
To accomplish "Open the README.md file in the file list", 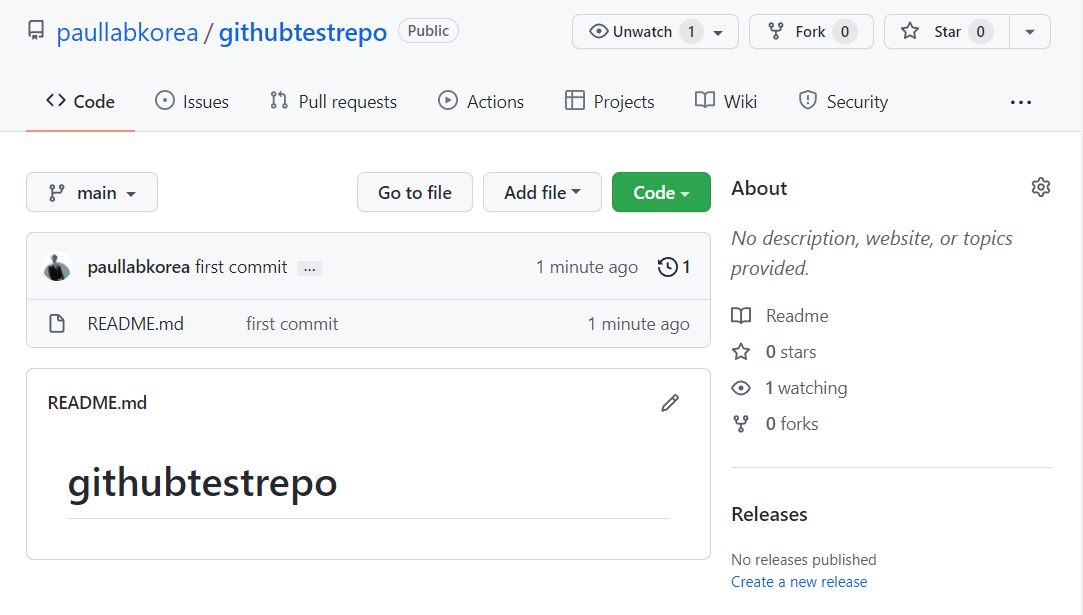I will pyautogui.click(x=135, y=324).
